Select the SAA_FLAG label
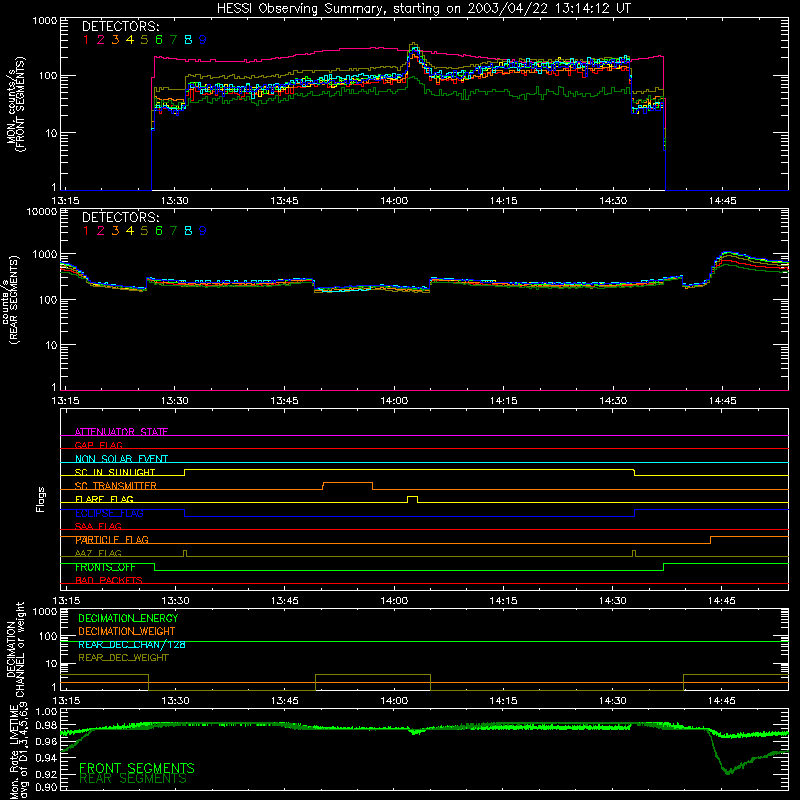 tap(98, 526)
